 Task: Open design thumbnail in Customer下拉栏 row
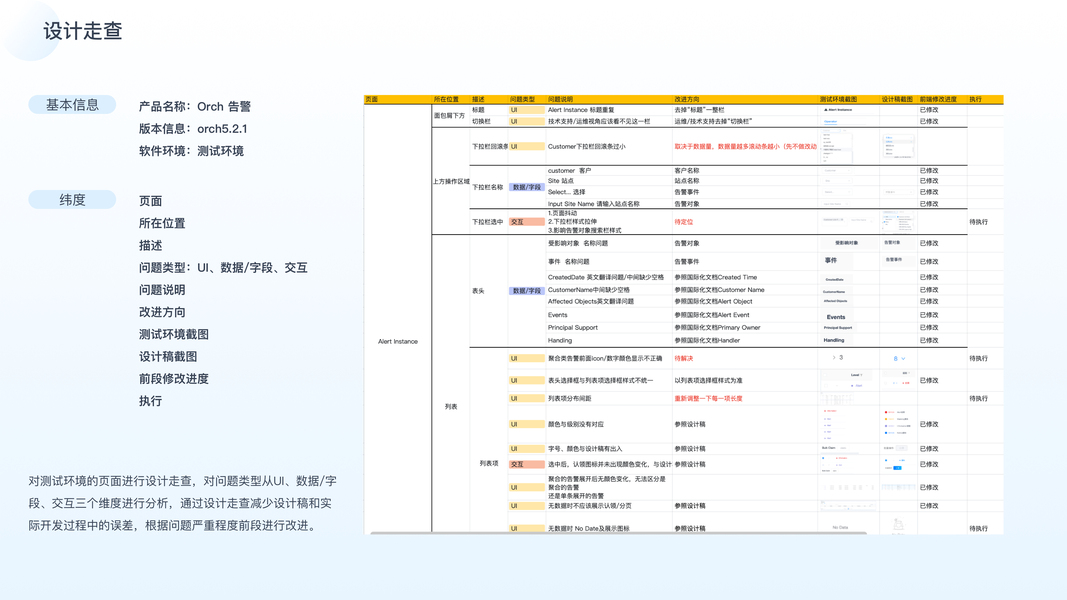[898, 146]
